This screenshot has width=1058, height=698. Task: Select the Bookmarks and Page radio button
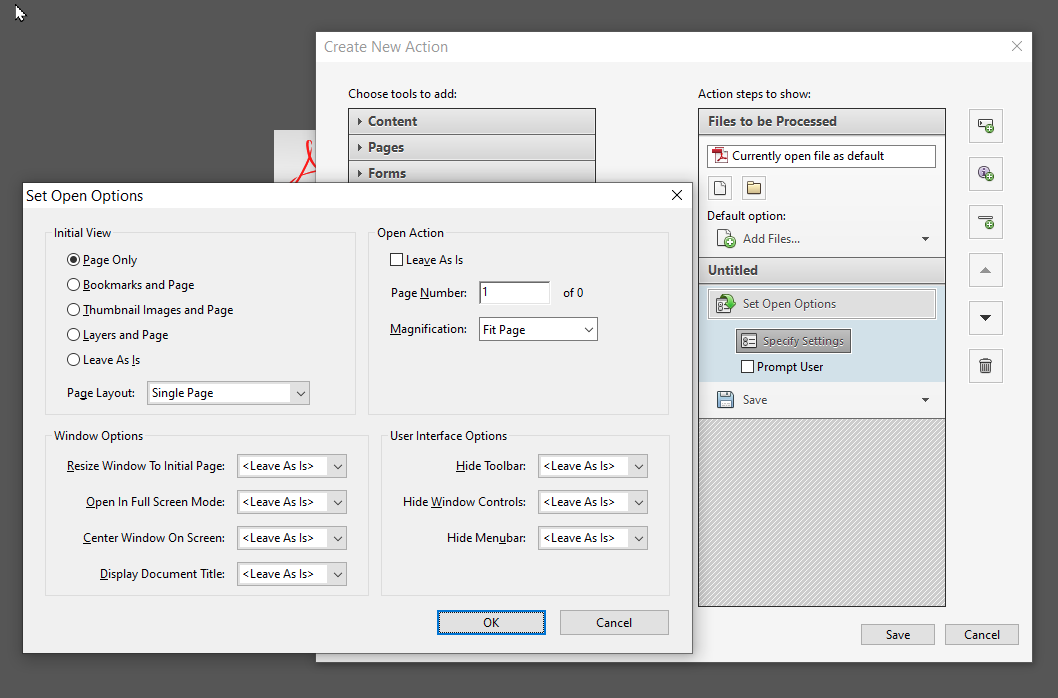click(73, 284)
